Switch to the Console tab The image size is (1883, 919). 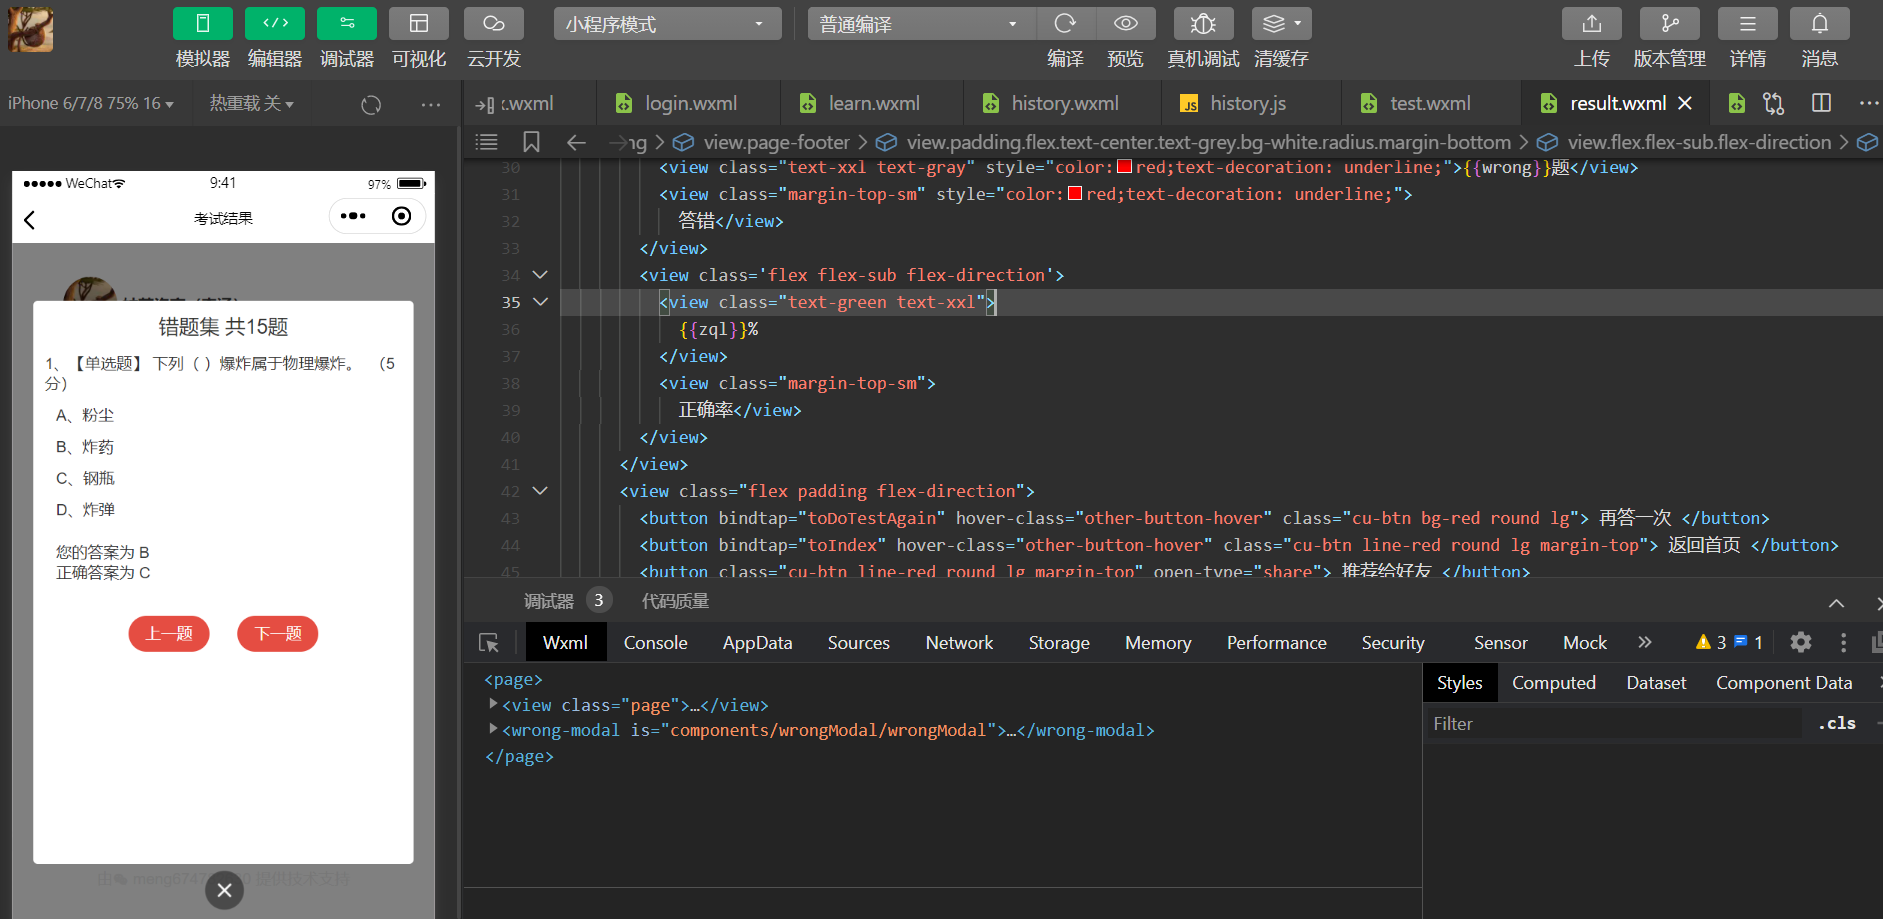click(655, 643)
